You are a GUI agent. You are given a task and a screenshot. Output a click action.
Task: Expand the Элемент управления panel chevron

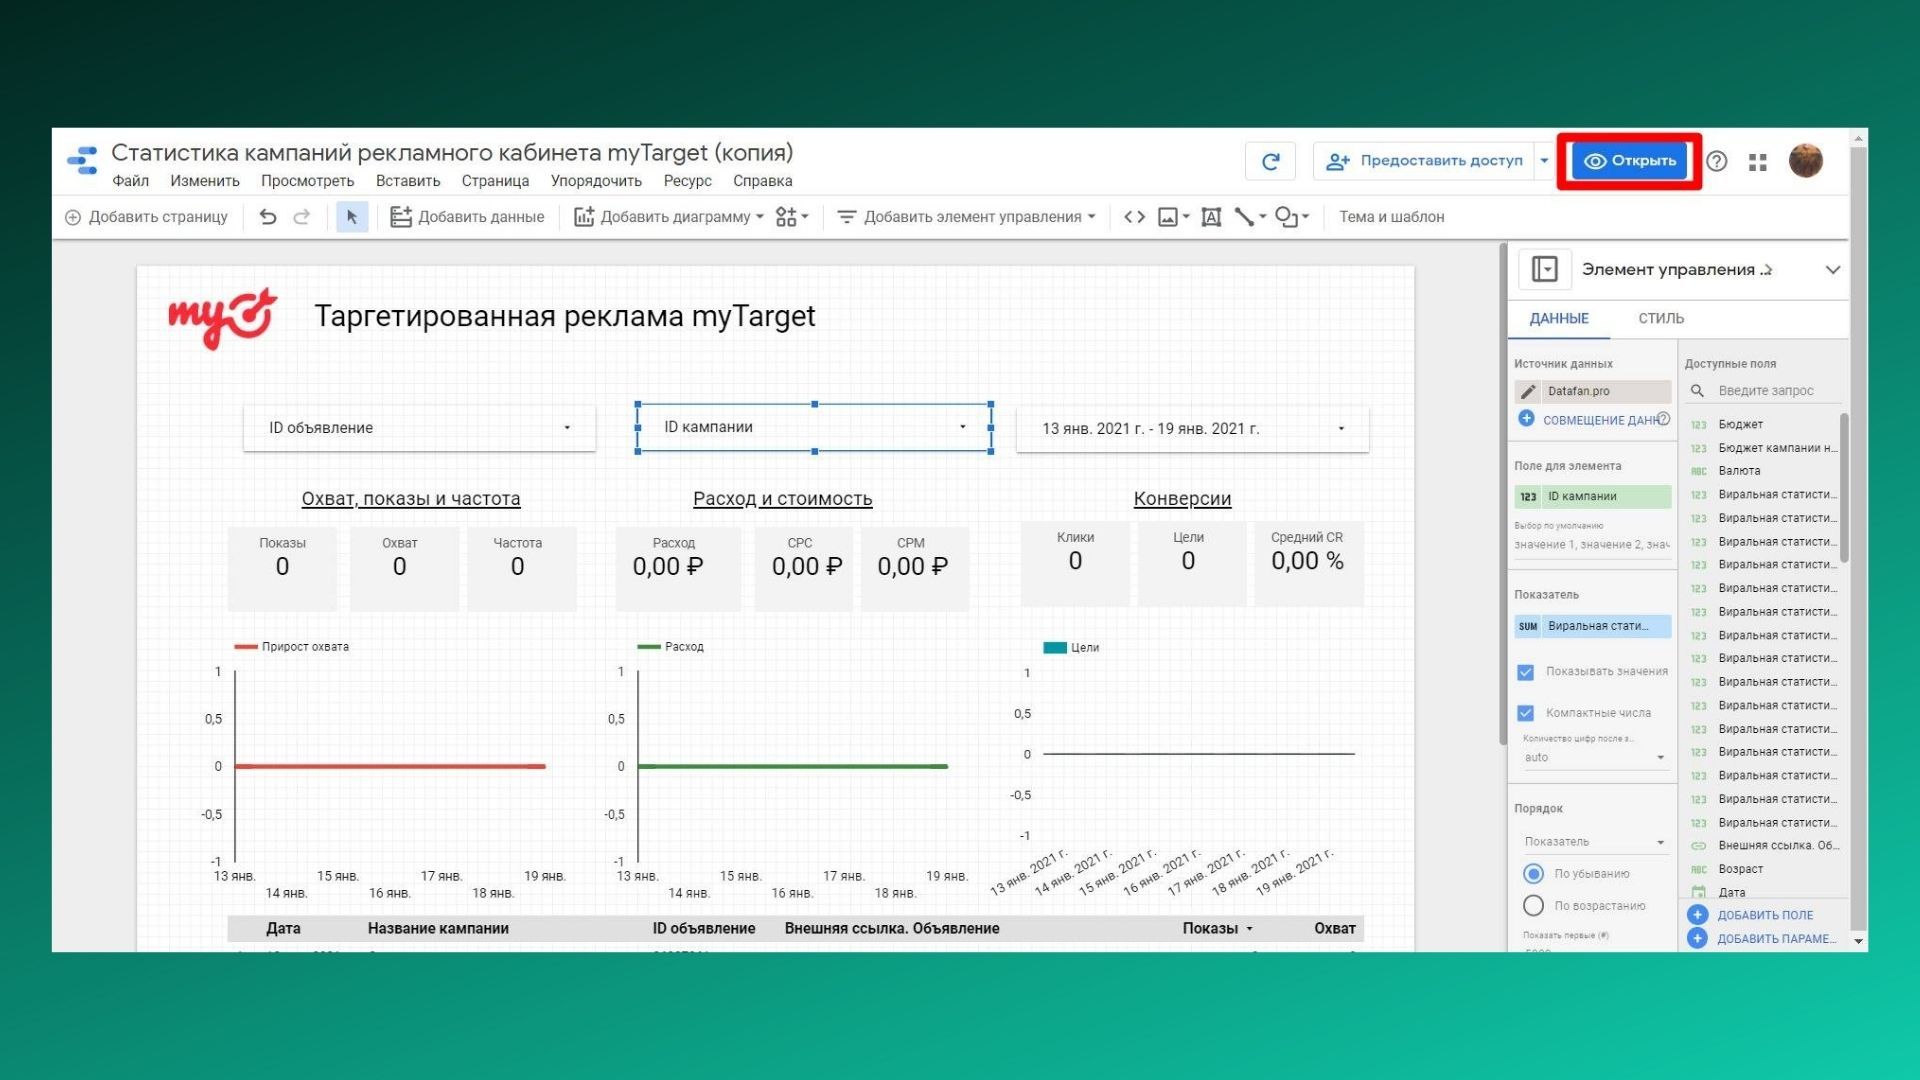(1832, 269)
